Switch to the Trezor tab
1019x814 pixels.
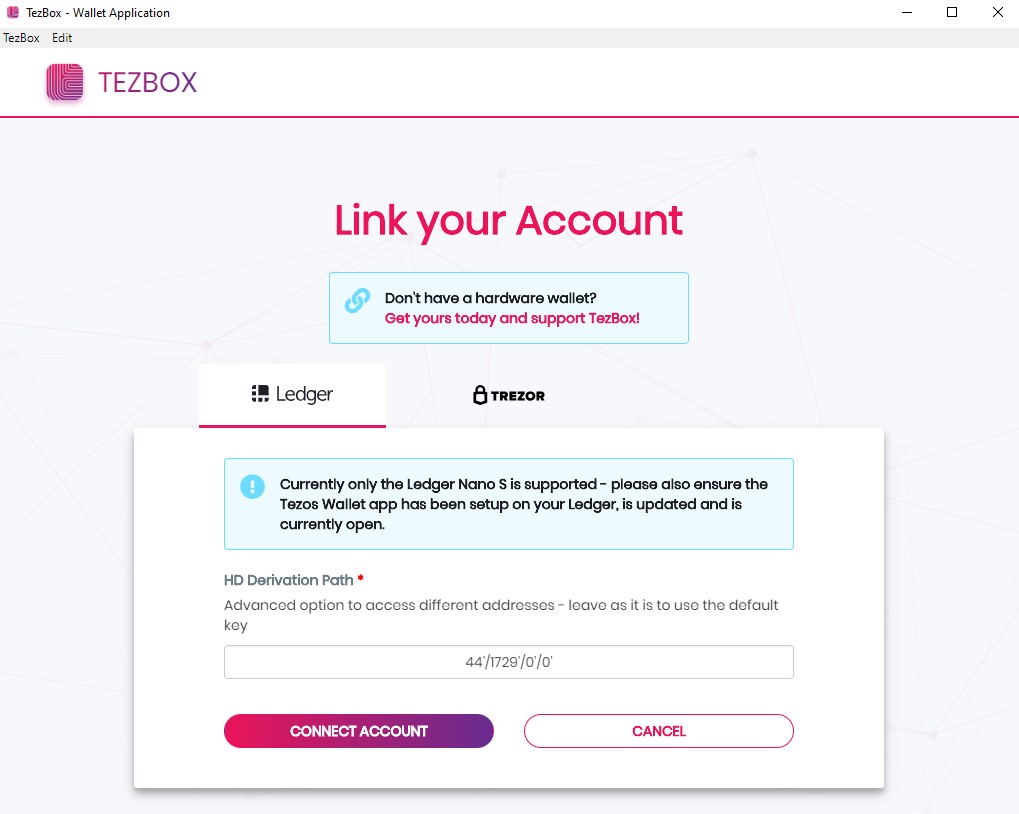pos(509,395)
